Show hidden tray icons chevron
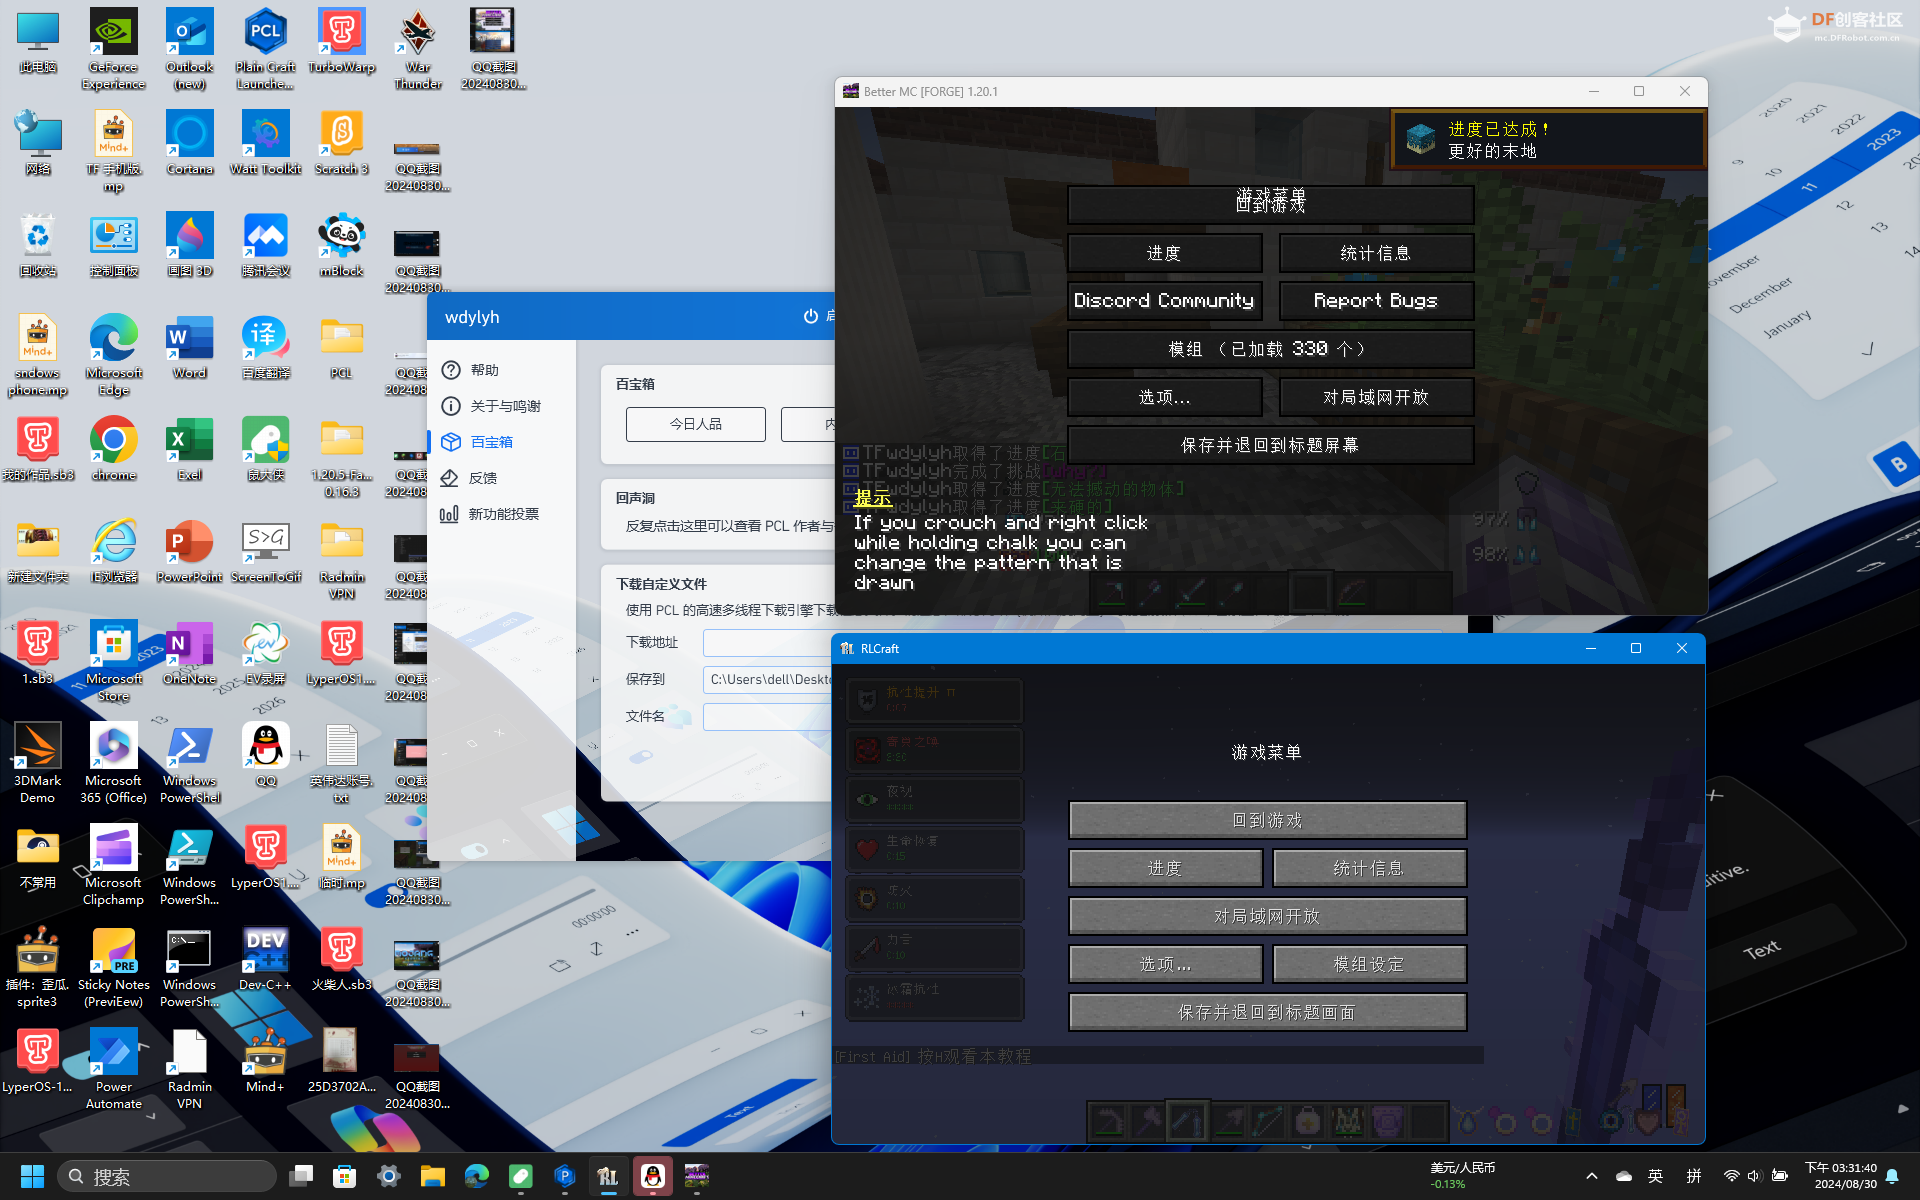 [x=1592, y=1176]
